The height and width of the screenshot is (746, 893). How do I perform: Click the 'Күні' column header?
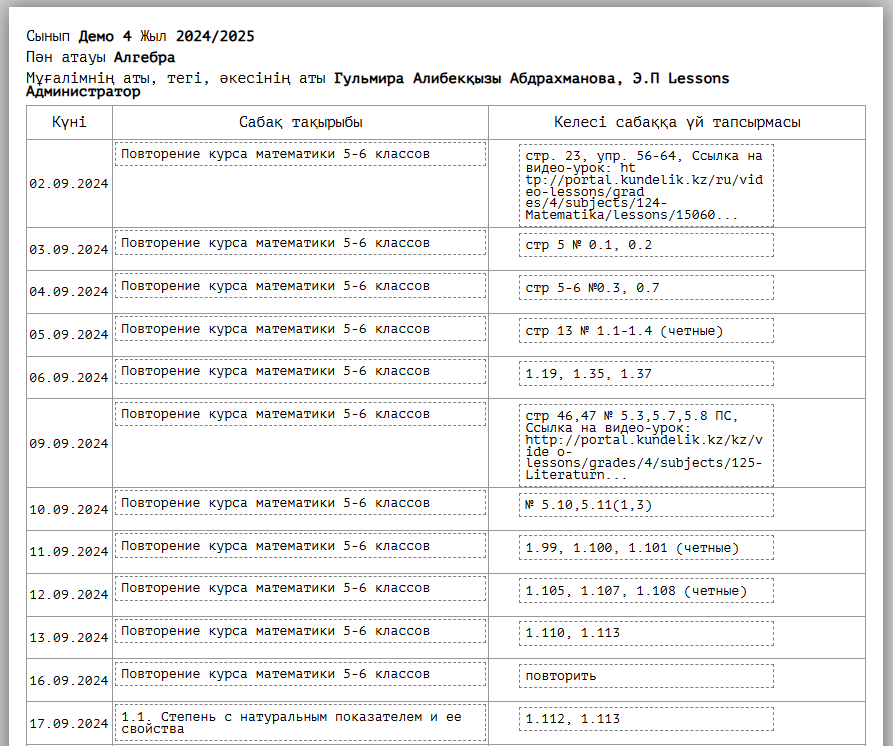69,122
